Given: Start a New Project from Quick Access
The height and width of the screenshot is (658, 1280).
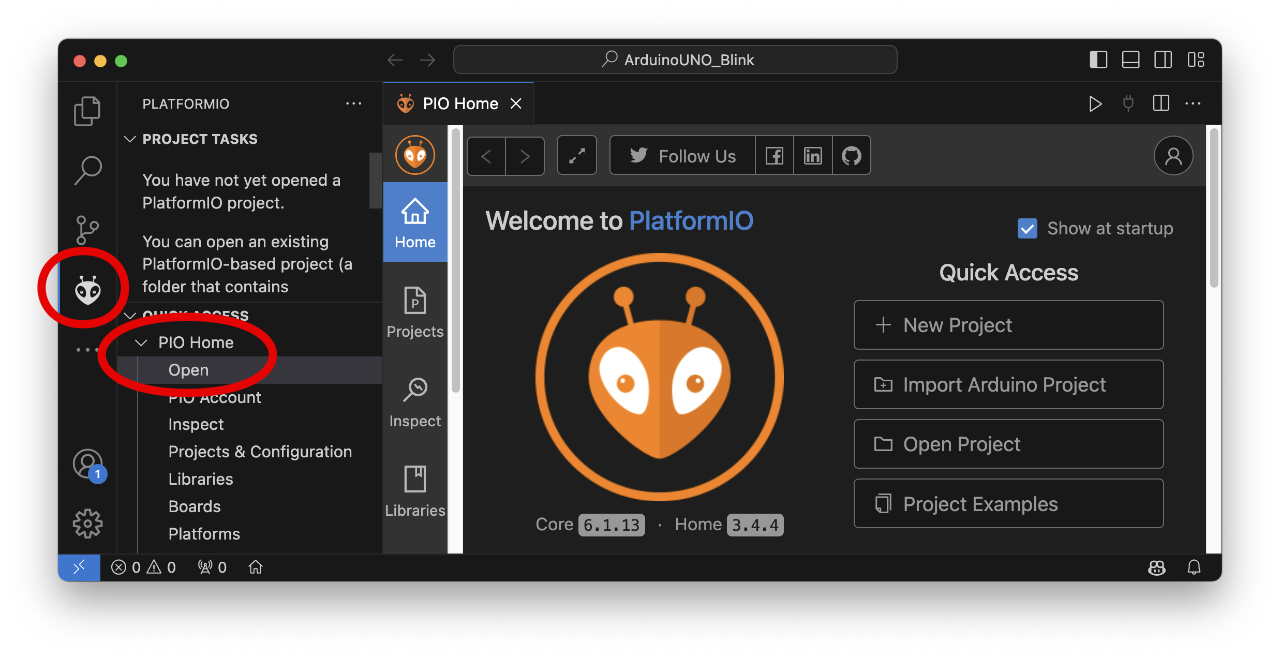Looking at the screenshot, I should pyautogui.click(x=1008, y=324).
